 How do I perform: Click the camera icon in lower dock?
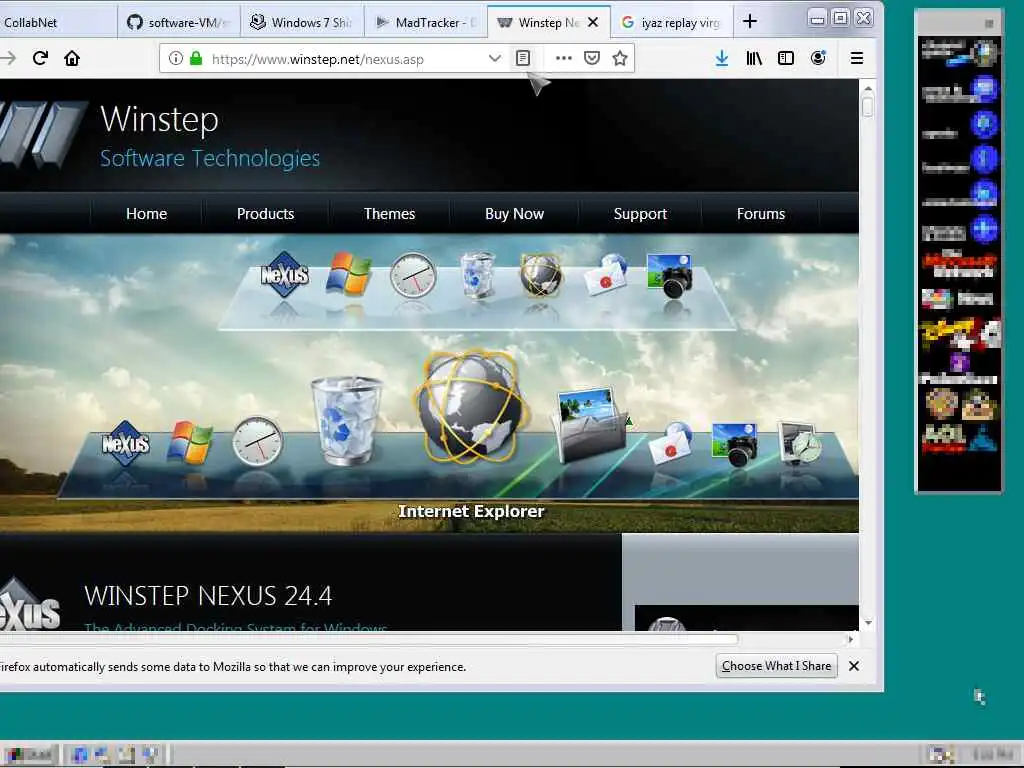(x=735, y=444)
